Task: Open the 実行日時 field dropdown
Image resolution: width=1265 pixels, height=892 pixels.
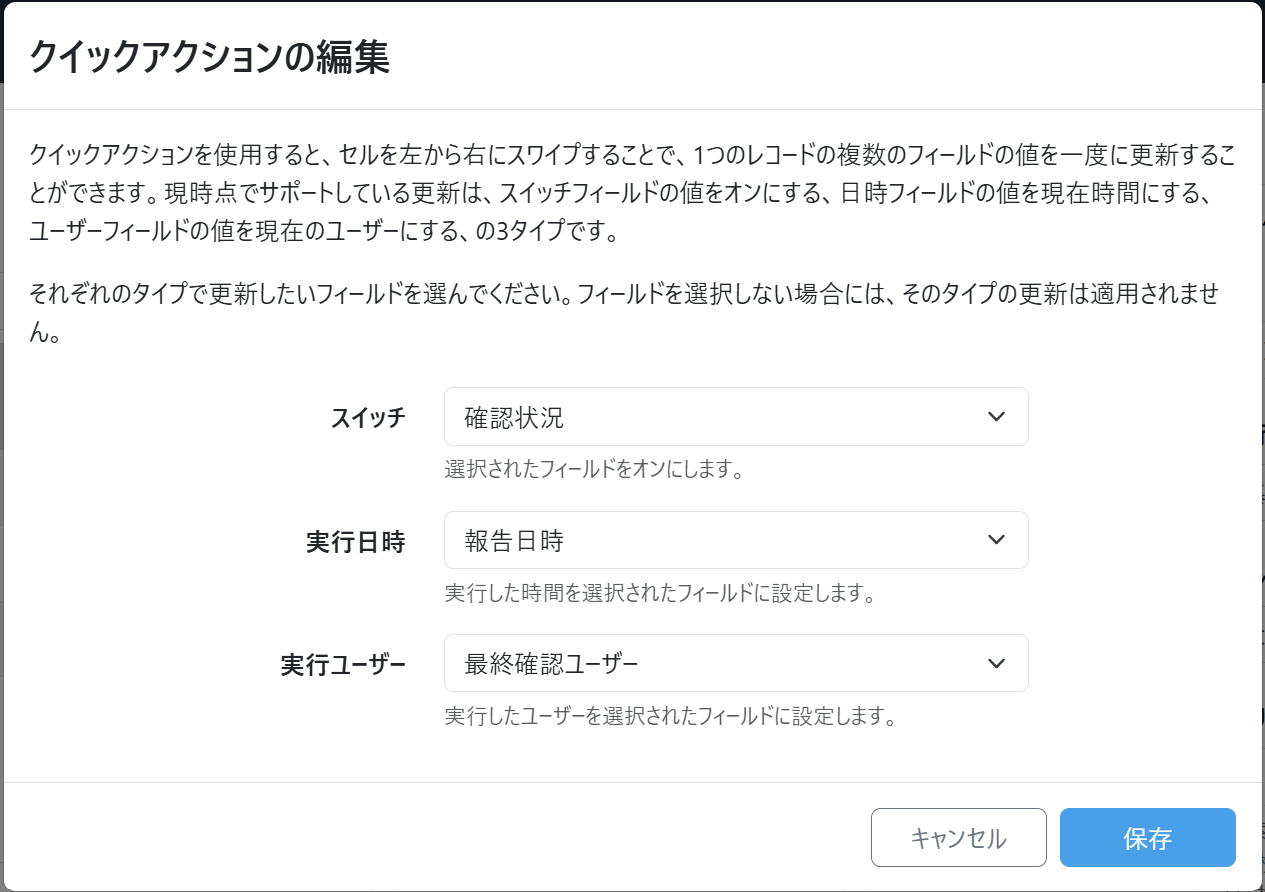Action: click(x=735, y=540)
